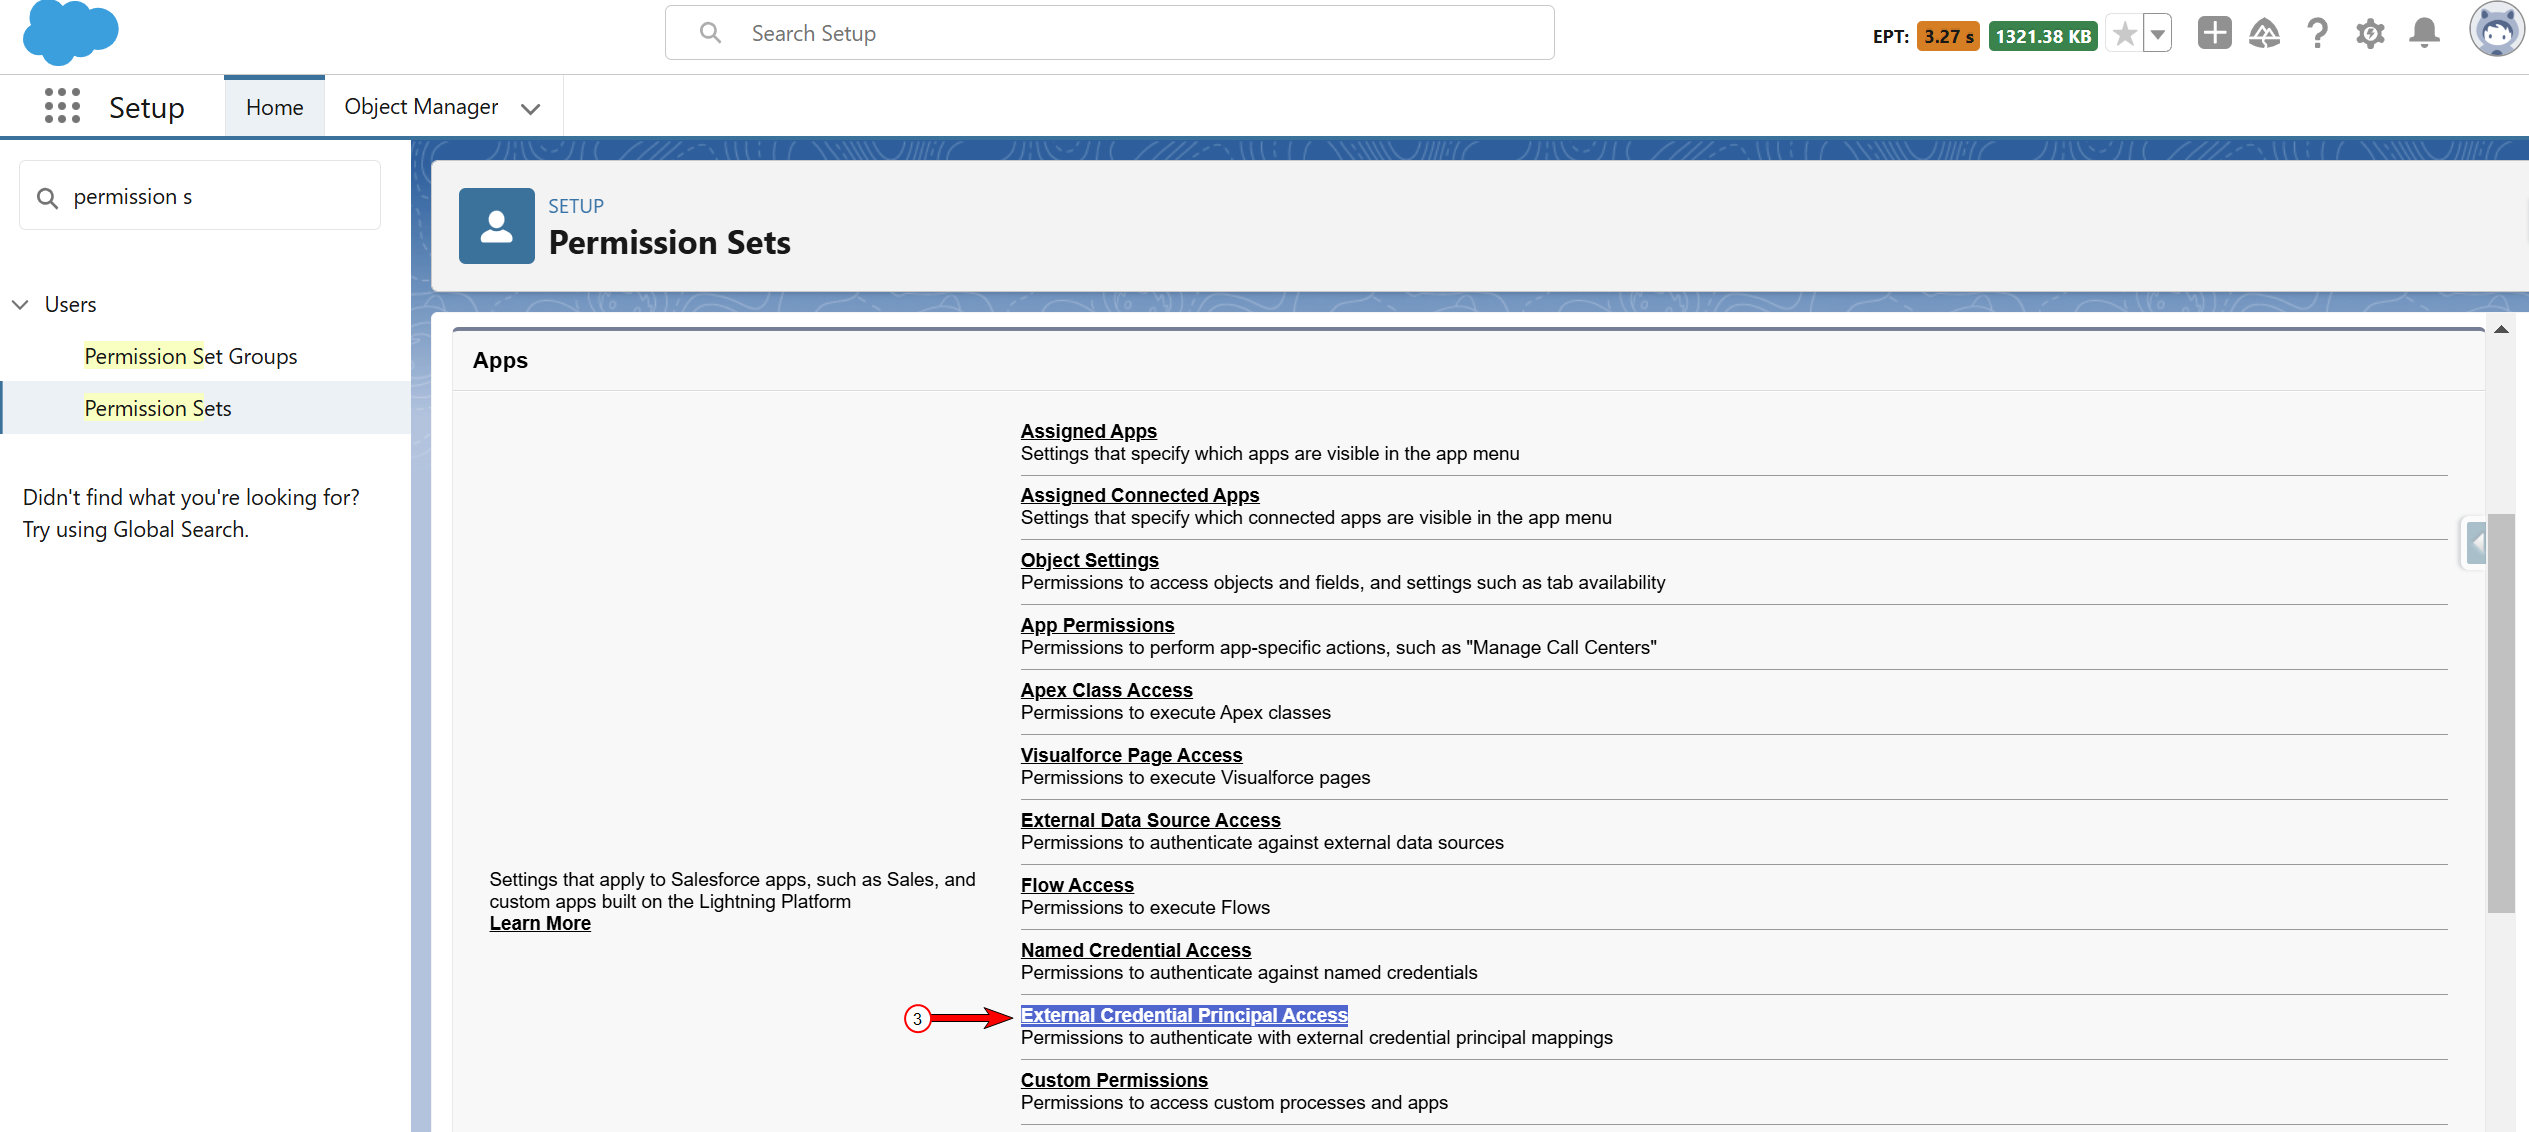The width and height of the screenshot is (2529, 1132).
Task: Open the Trailhead guidance icon
Action: click(x=2264, y=34)
